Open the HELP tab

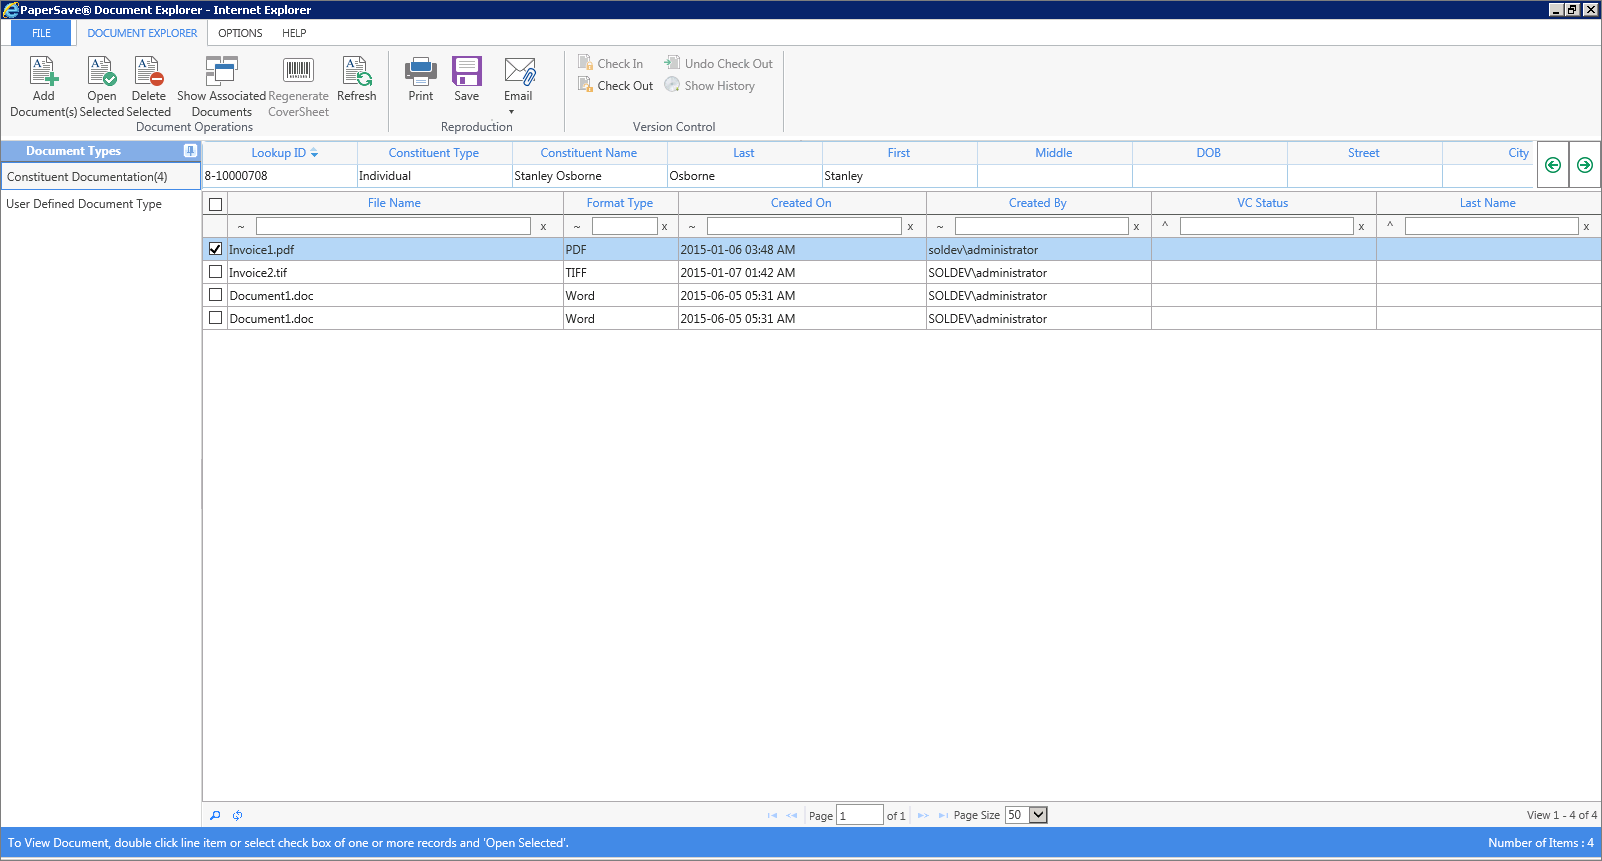(294, 33)
